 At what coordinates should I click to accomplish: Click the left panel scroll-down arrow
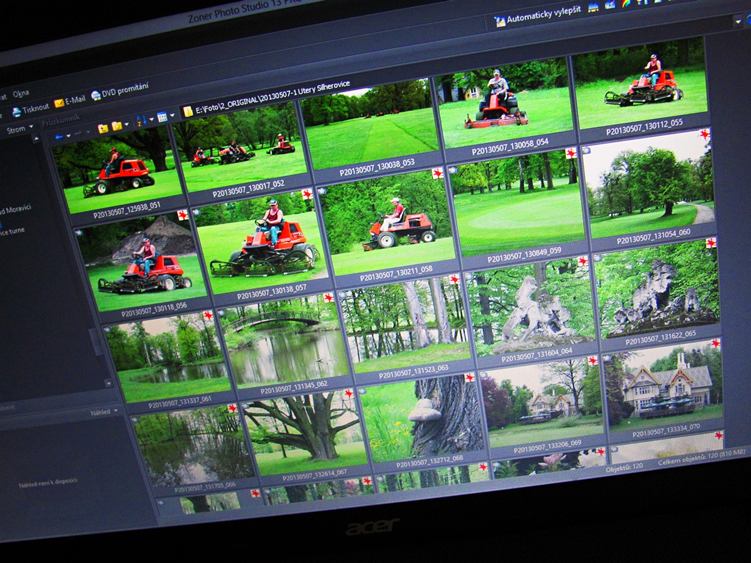tap(109, 383)
